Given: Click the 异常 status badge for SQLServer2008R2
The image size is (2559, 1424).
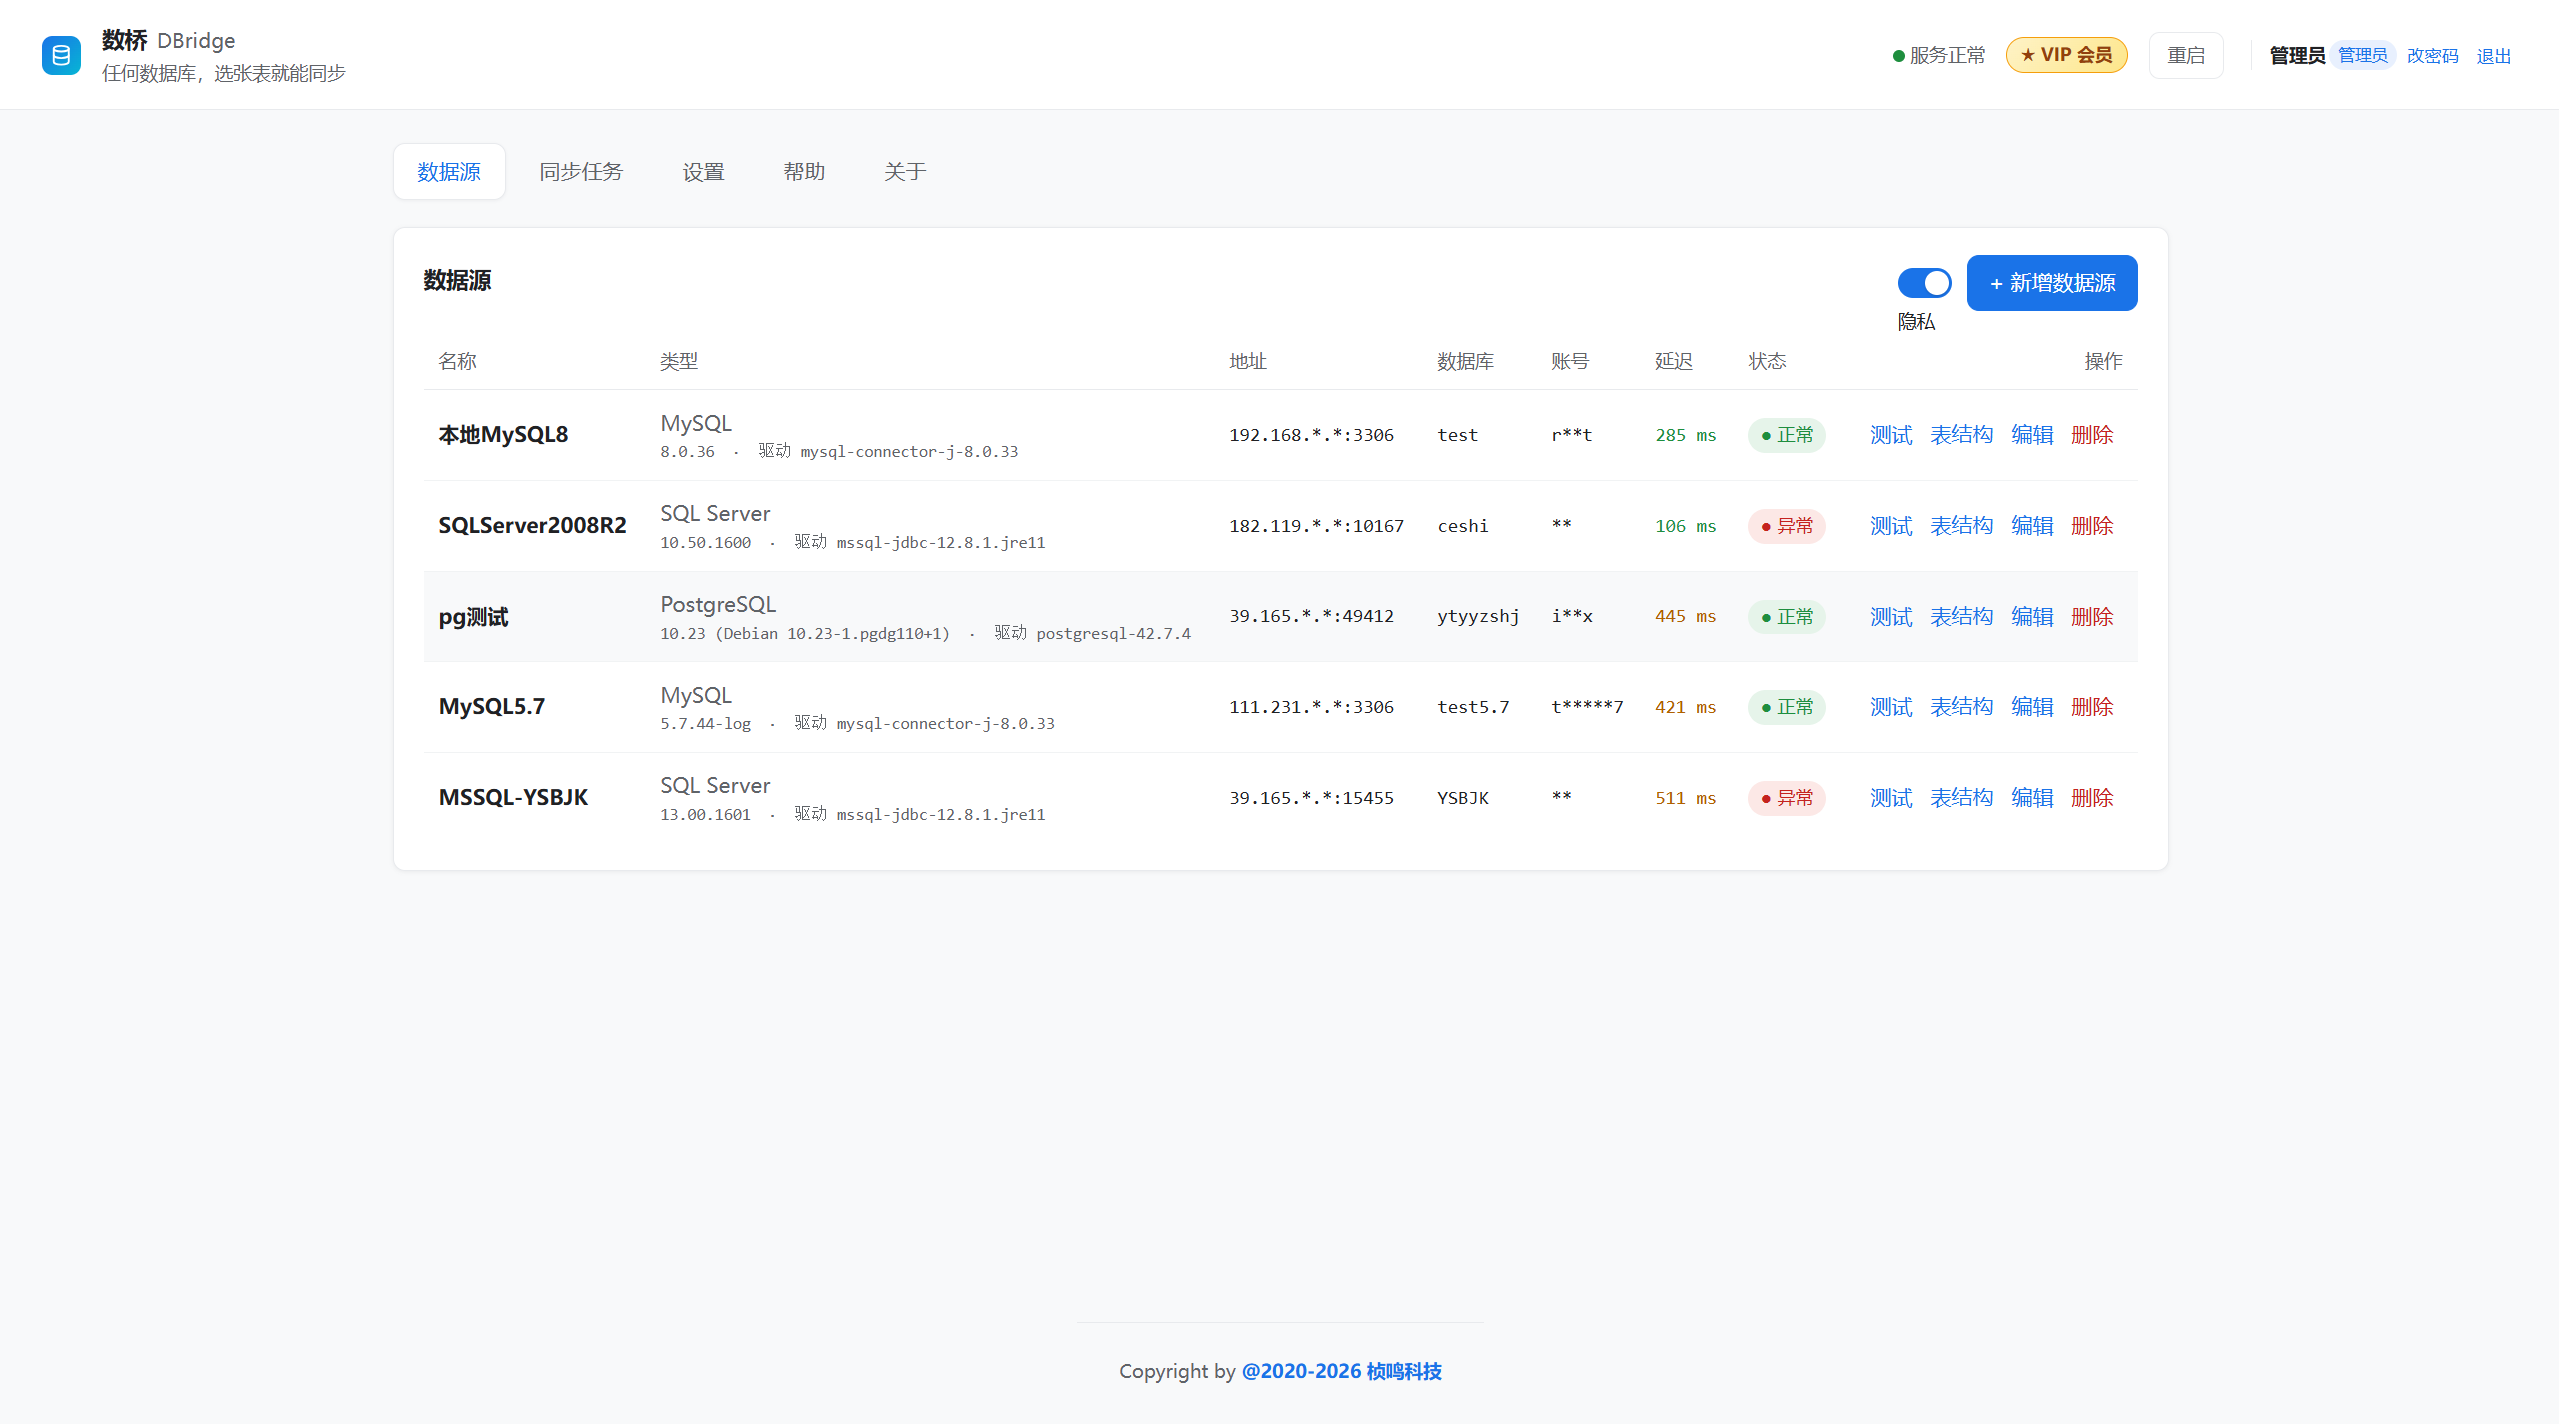Looking at the screenshot, I should 1786,526.
